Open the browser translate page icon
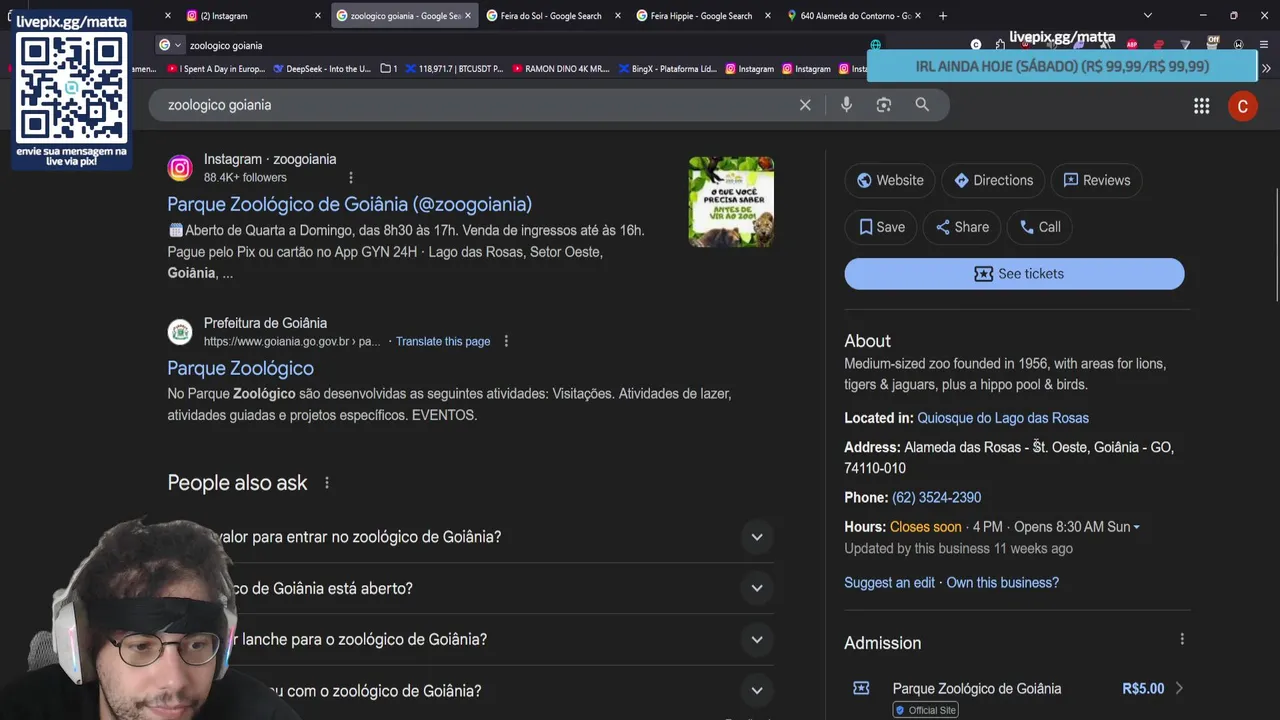1280x720 pixels. 876,45
